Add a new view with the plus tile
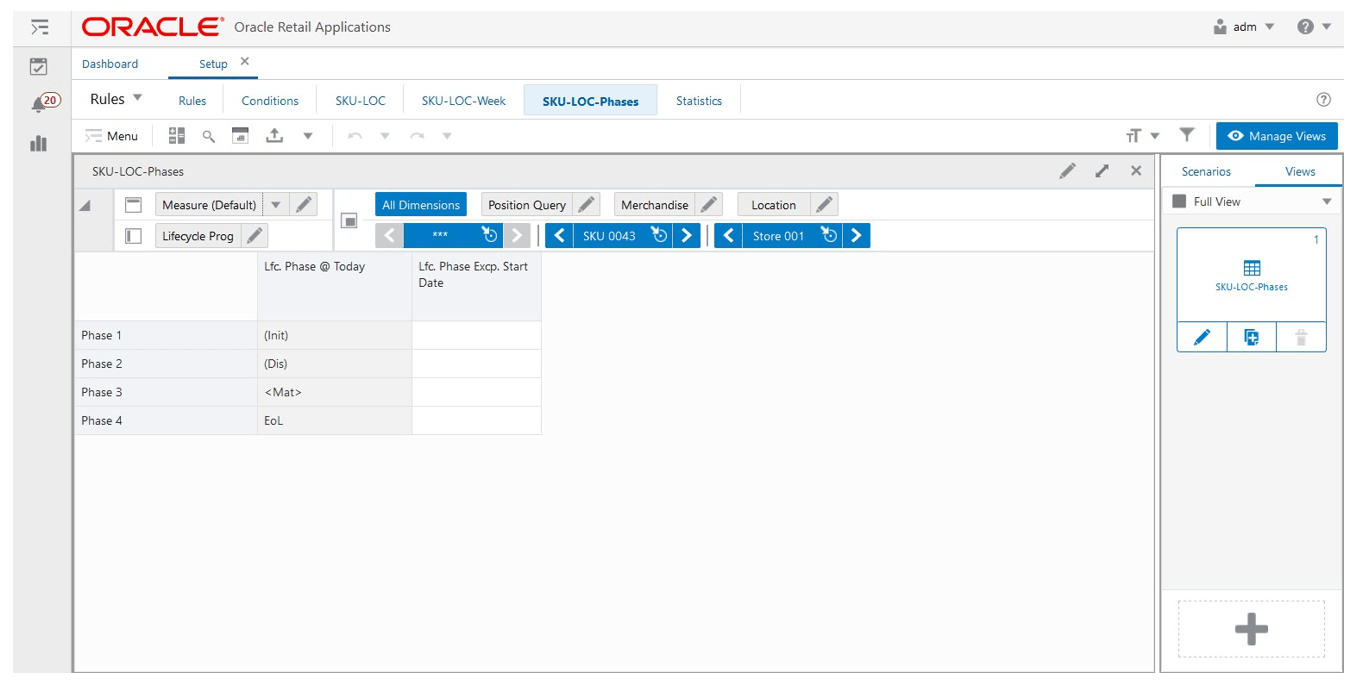This screenshot has height=683, width=1354. click(1249, 629)
